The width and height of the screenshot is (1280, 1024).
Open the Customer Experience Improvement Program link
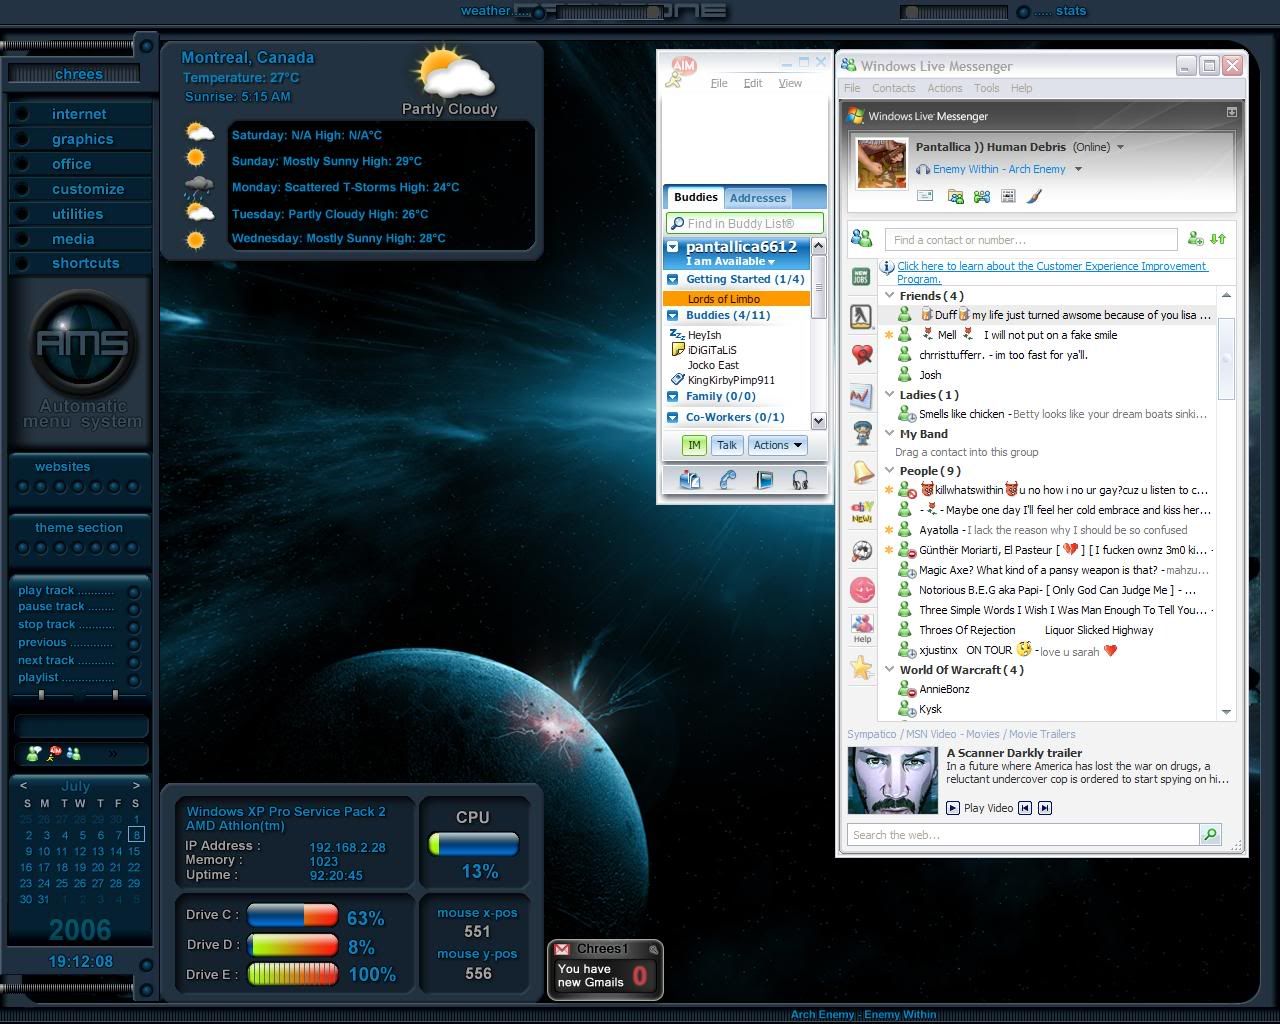coord(1052,272)
